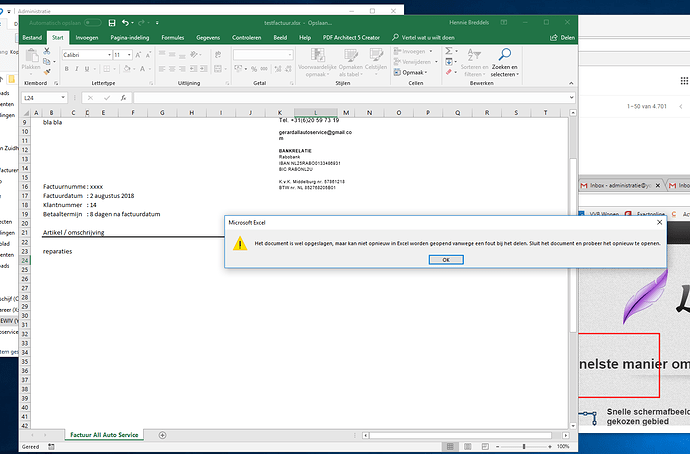
Task: Switch to the Formules ribbon tab
Action: click(172, 37)
